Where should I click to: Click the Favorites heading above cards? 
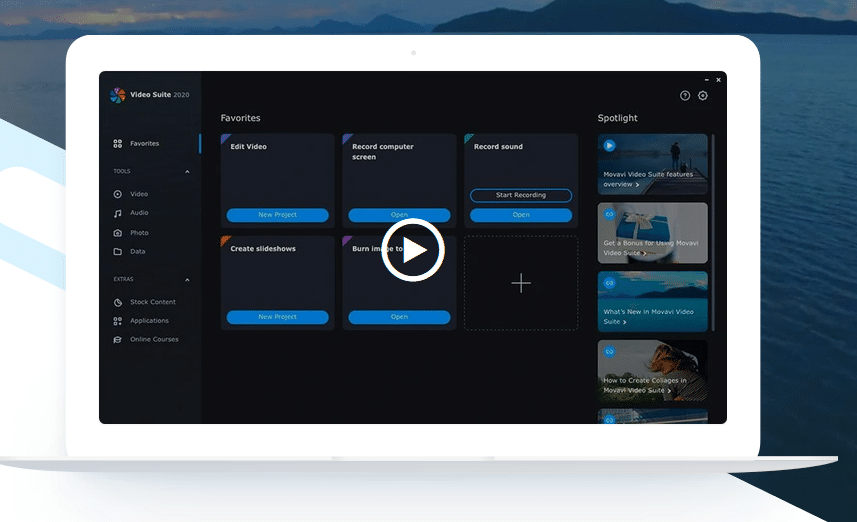tap(240, 118)
